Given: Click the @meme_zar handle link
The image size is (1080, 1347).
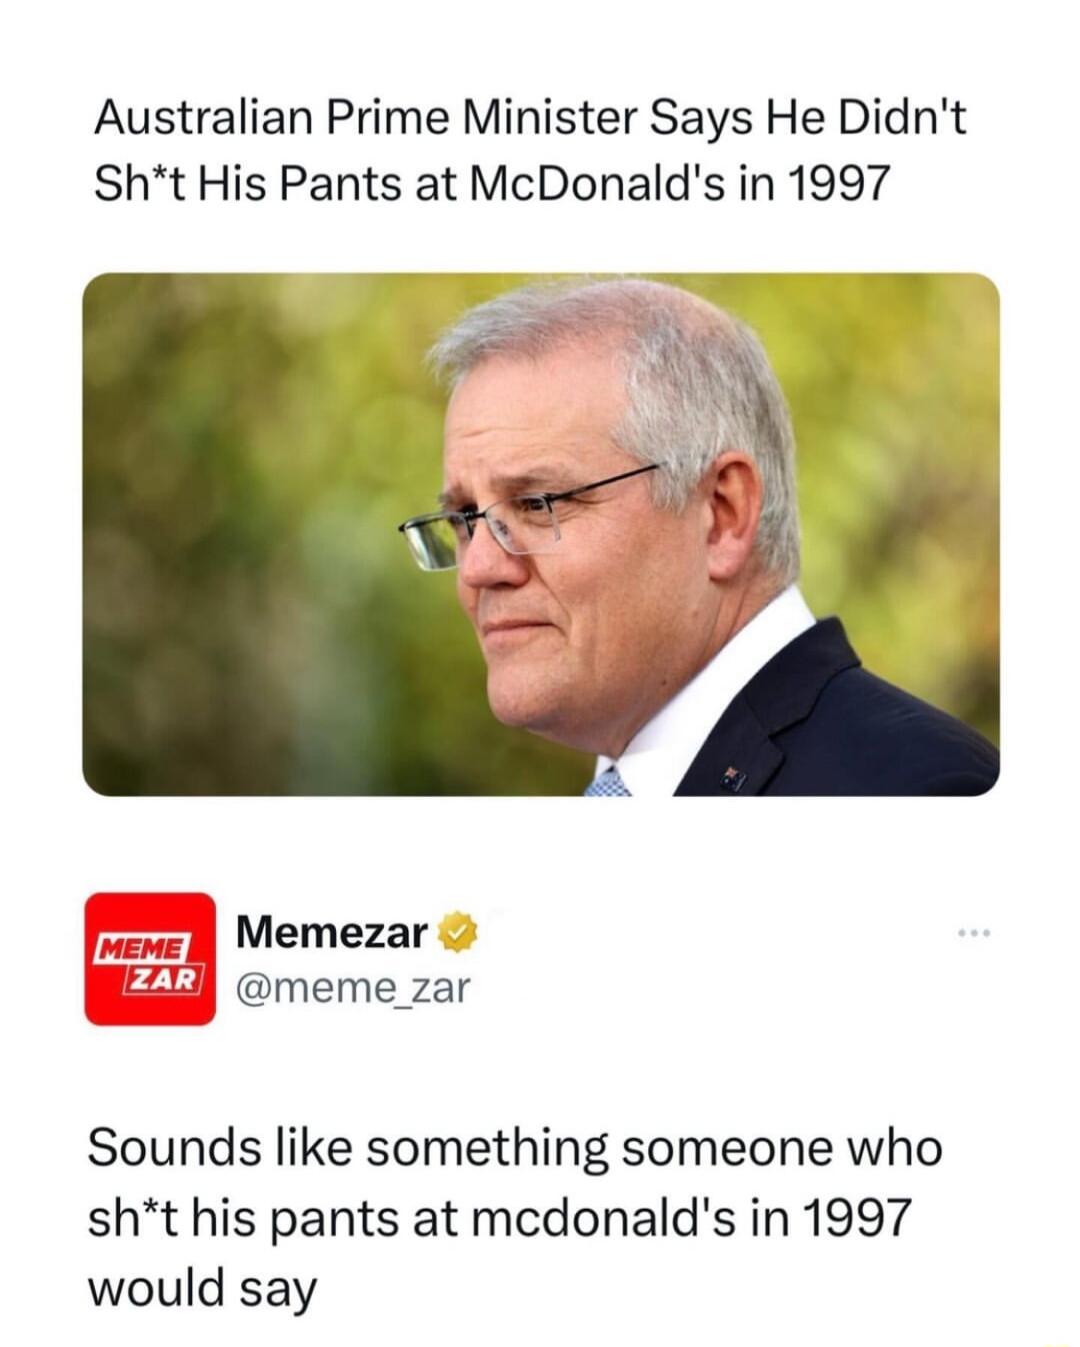Looking at the screenshot, I should coord(353,989).
